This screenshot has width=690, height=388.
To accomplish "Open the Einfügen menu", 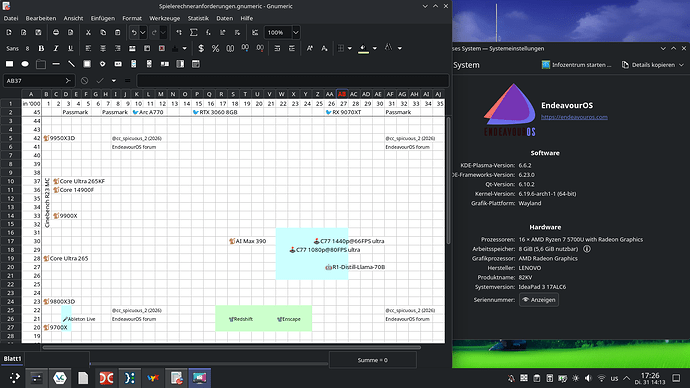I will pos(103,18).
